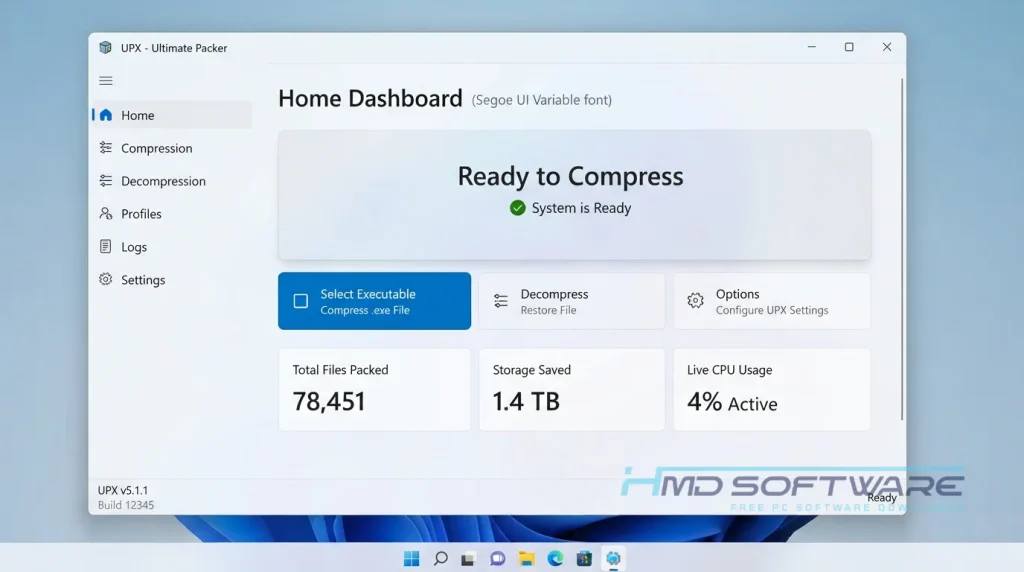The image size is (1024, 572).
Task: Click the vertical scrollbar of dashboard
Action: (902, 249)
